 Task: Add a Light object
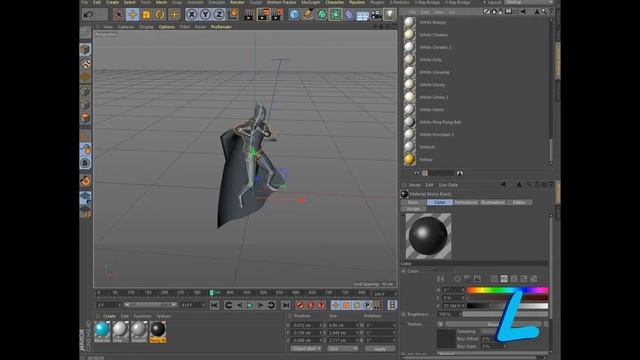tap(390, 15)
